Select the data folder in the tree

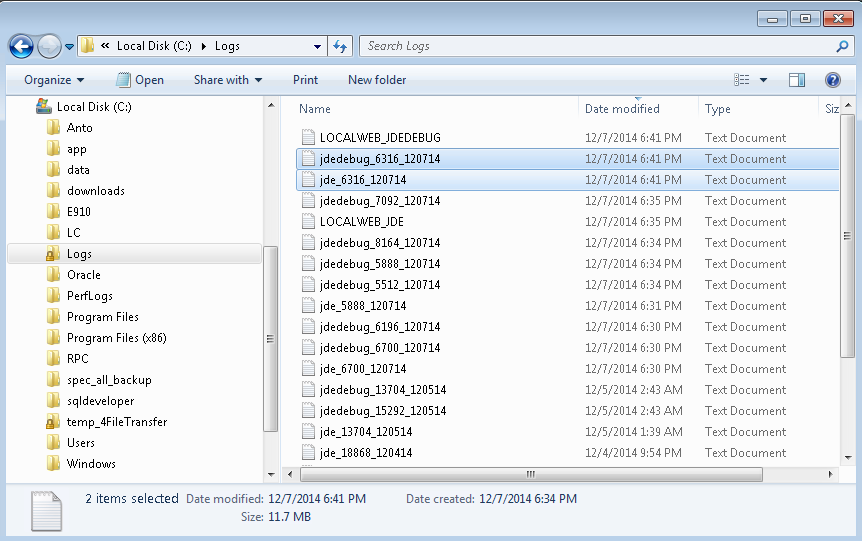pyautogui.click(x=78, y=170)
